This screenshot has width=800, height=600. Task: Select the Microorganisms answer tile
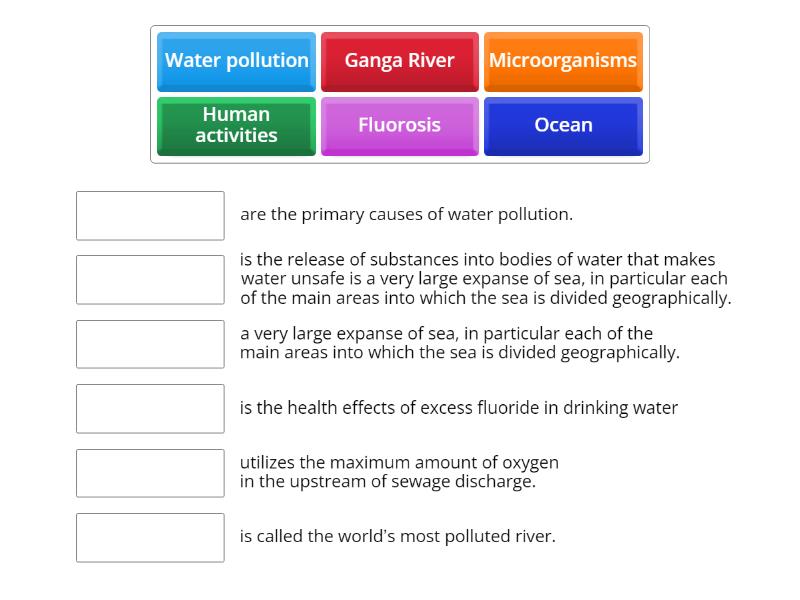click(563, 61)
